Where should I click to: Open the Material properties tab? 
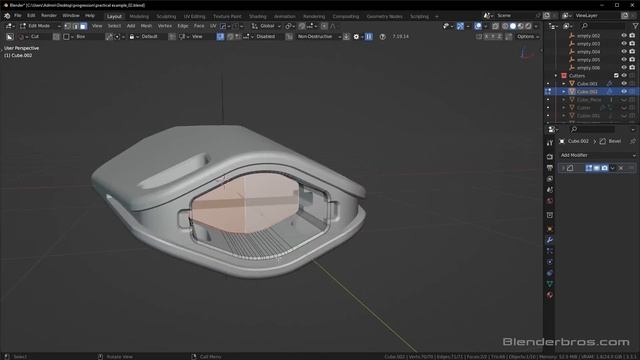coord(550,295)
